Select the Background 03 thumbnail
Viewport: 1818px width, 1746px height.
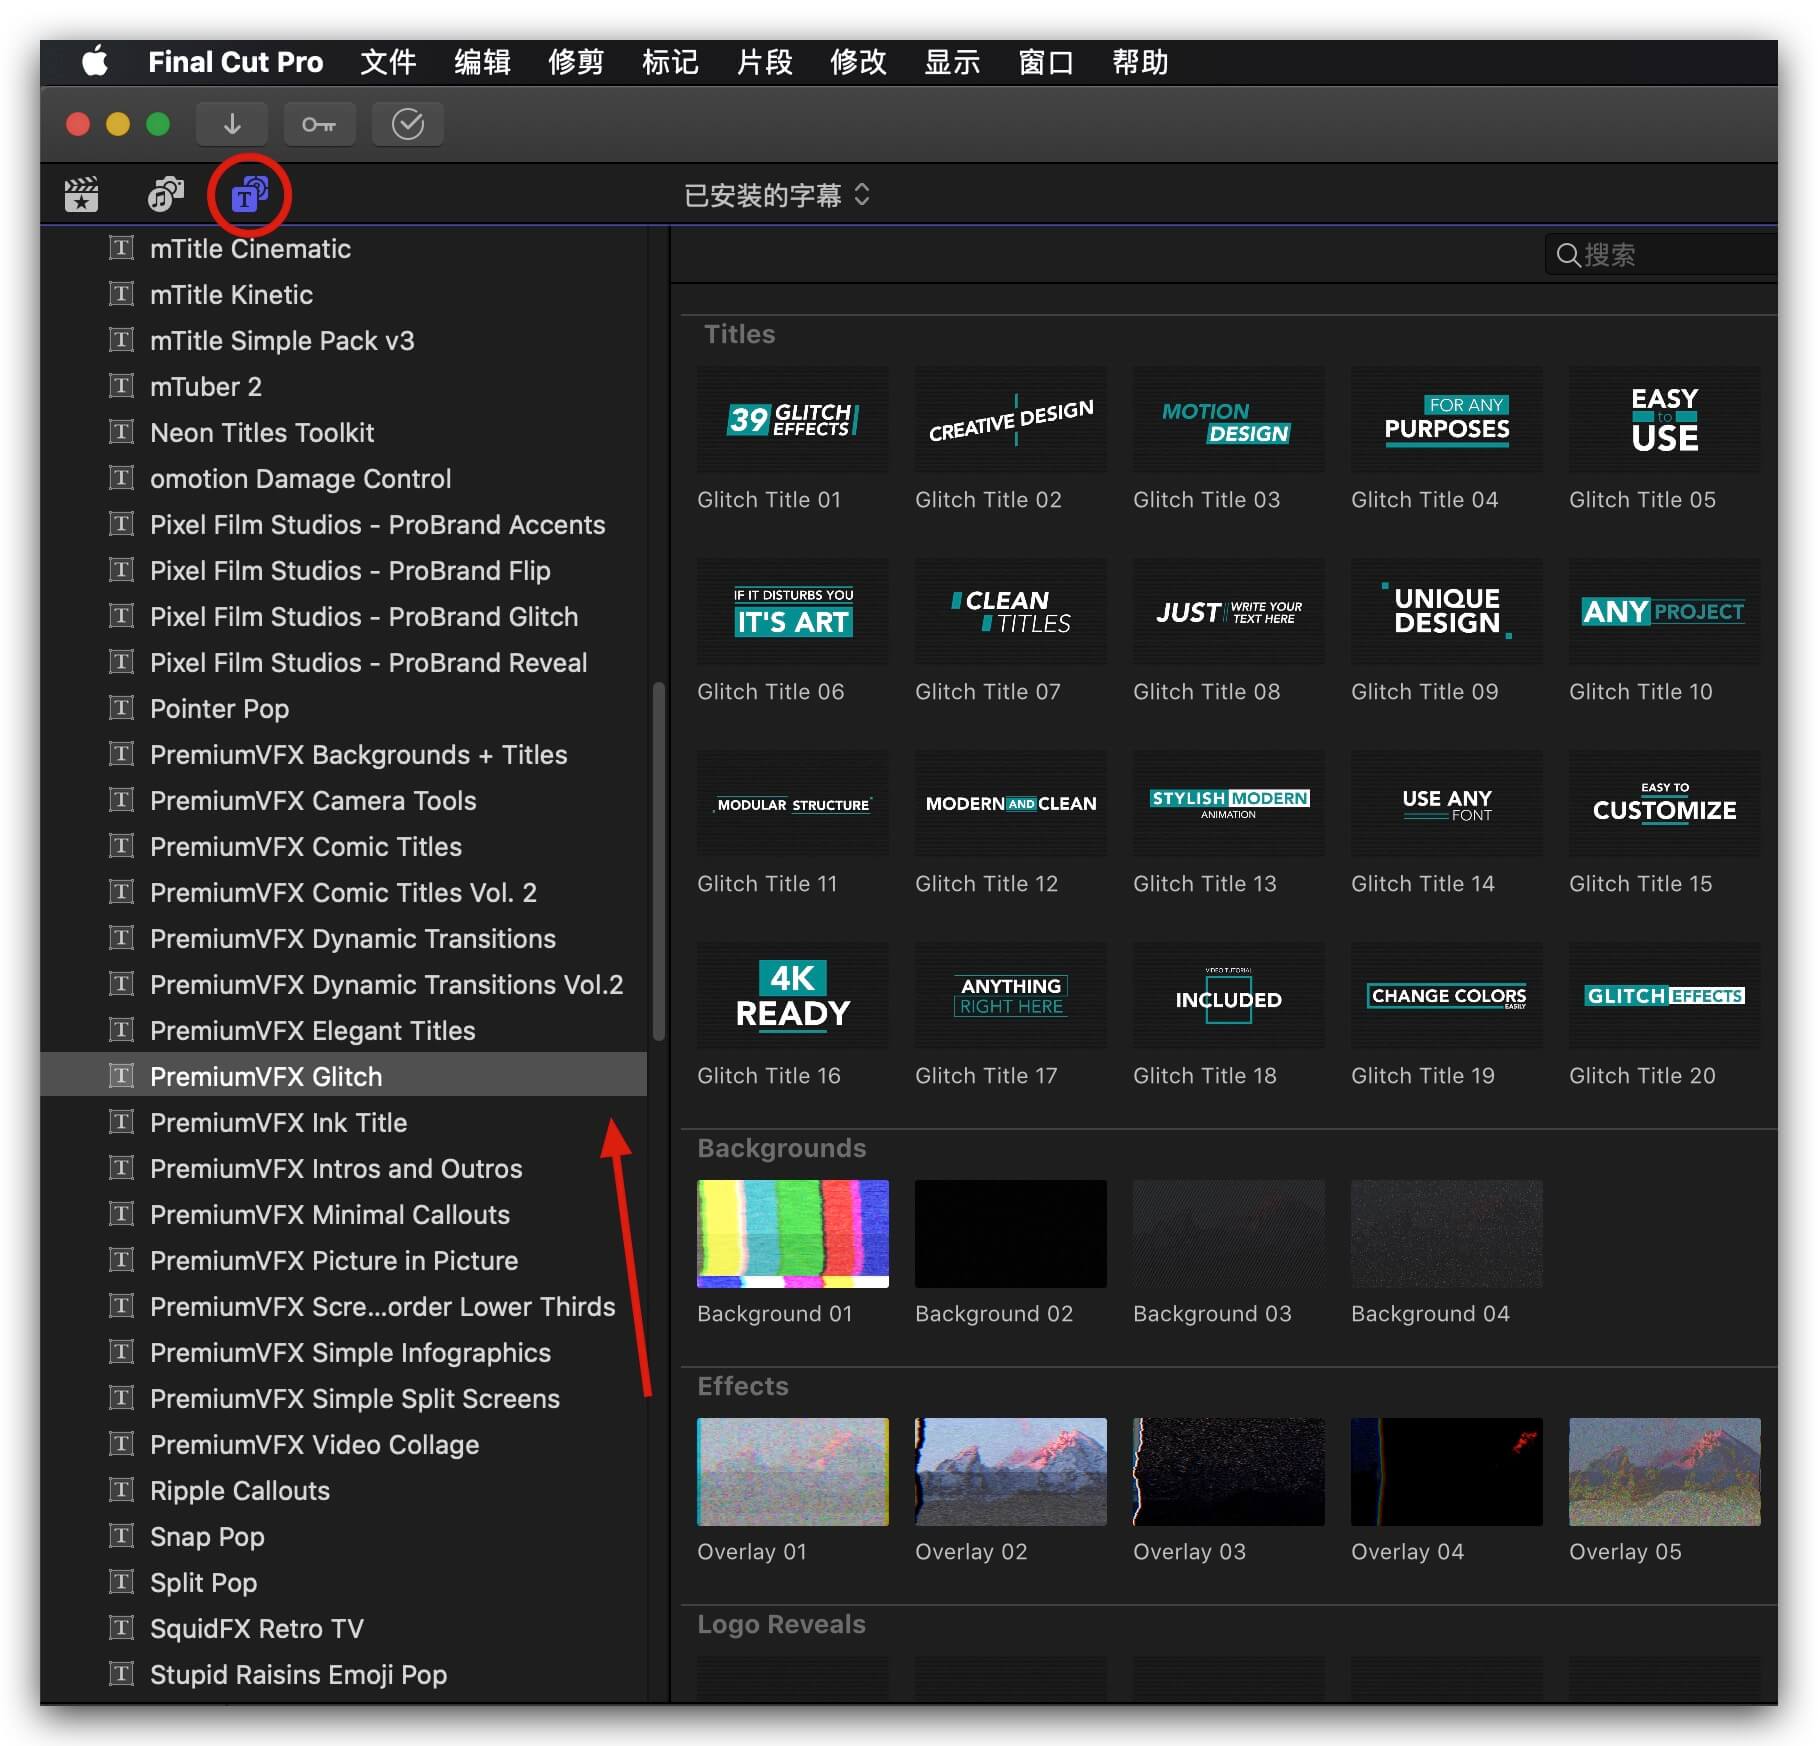1229,1234
